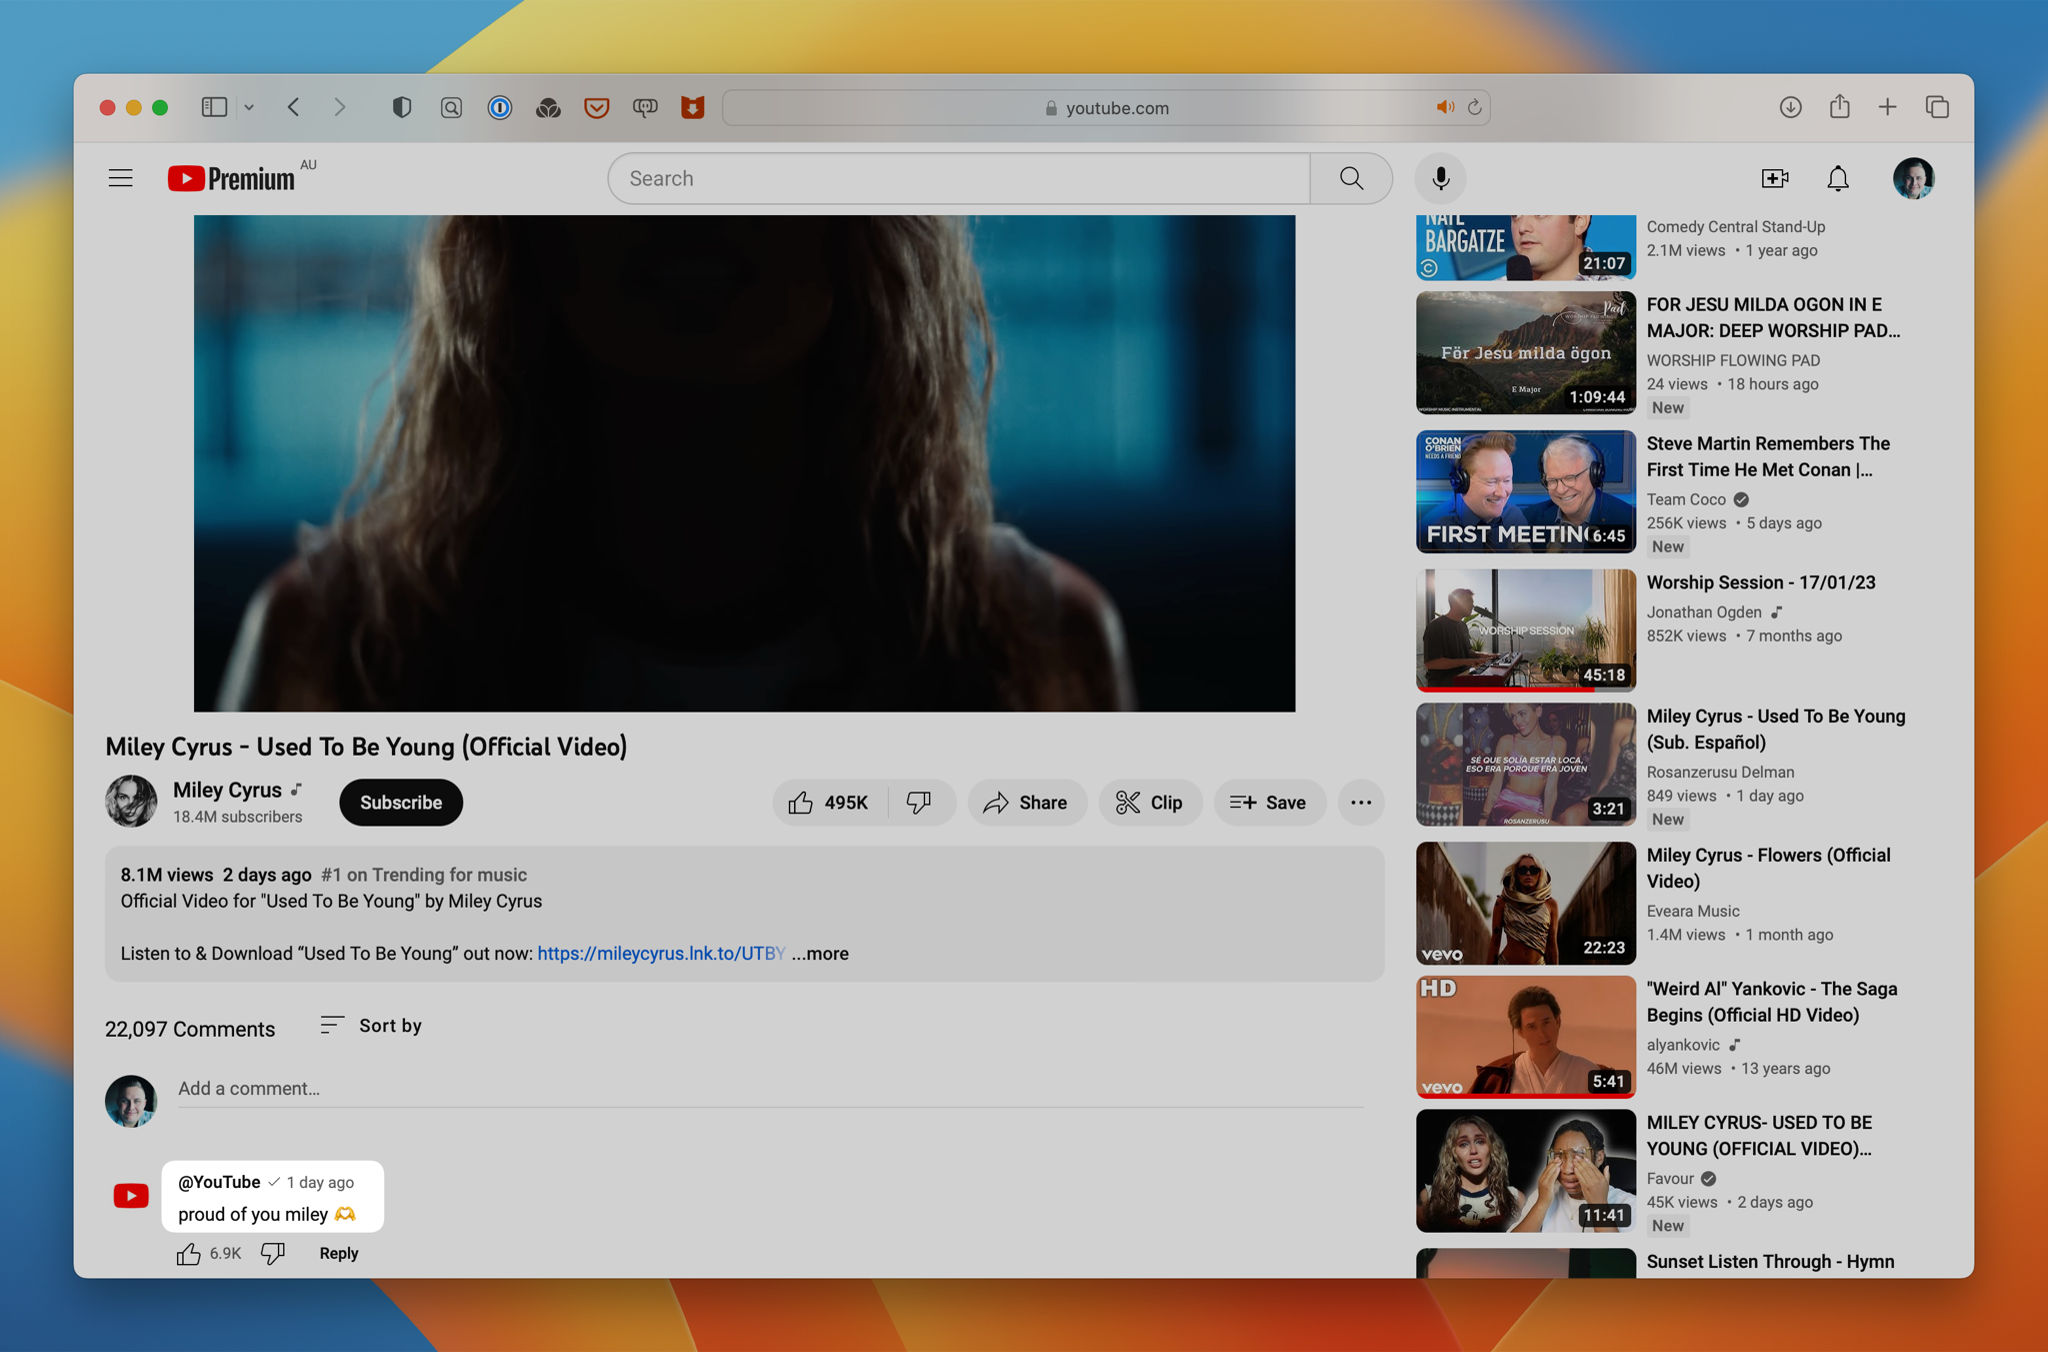The image size is (2048, 1352).
Task: Open the Sort by comments dropdown
Action: [371, 1025]
